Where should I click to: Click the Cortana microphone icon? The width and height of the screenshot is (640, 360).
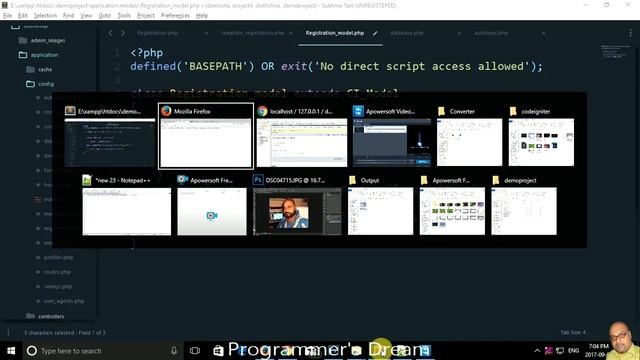(174, 351)
